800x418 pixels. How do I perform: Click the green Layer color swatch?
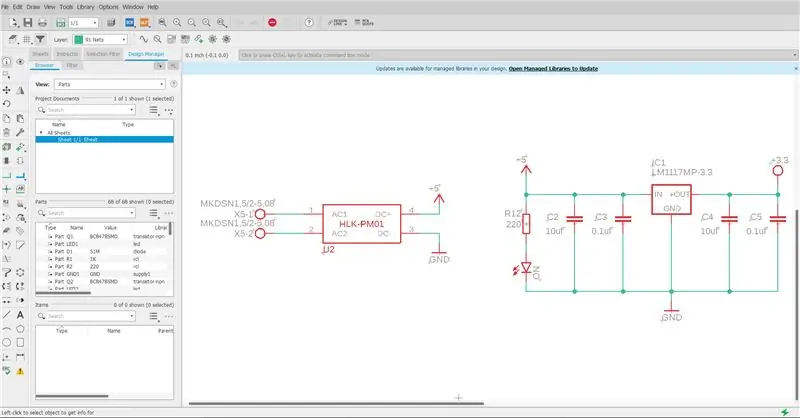click(79, 39)
